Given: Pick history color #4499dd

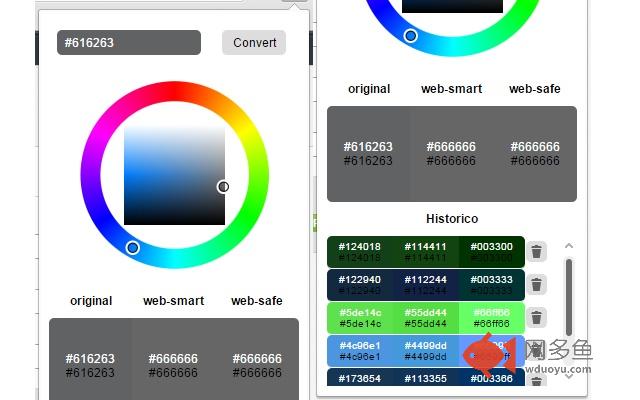Looking at the screenshot, I should [425, 351].
